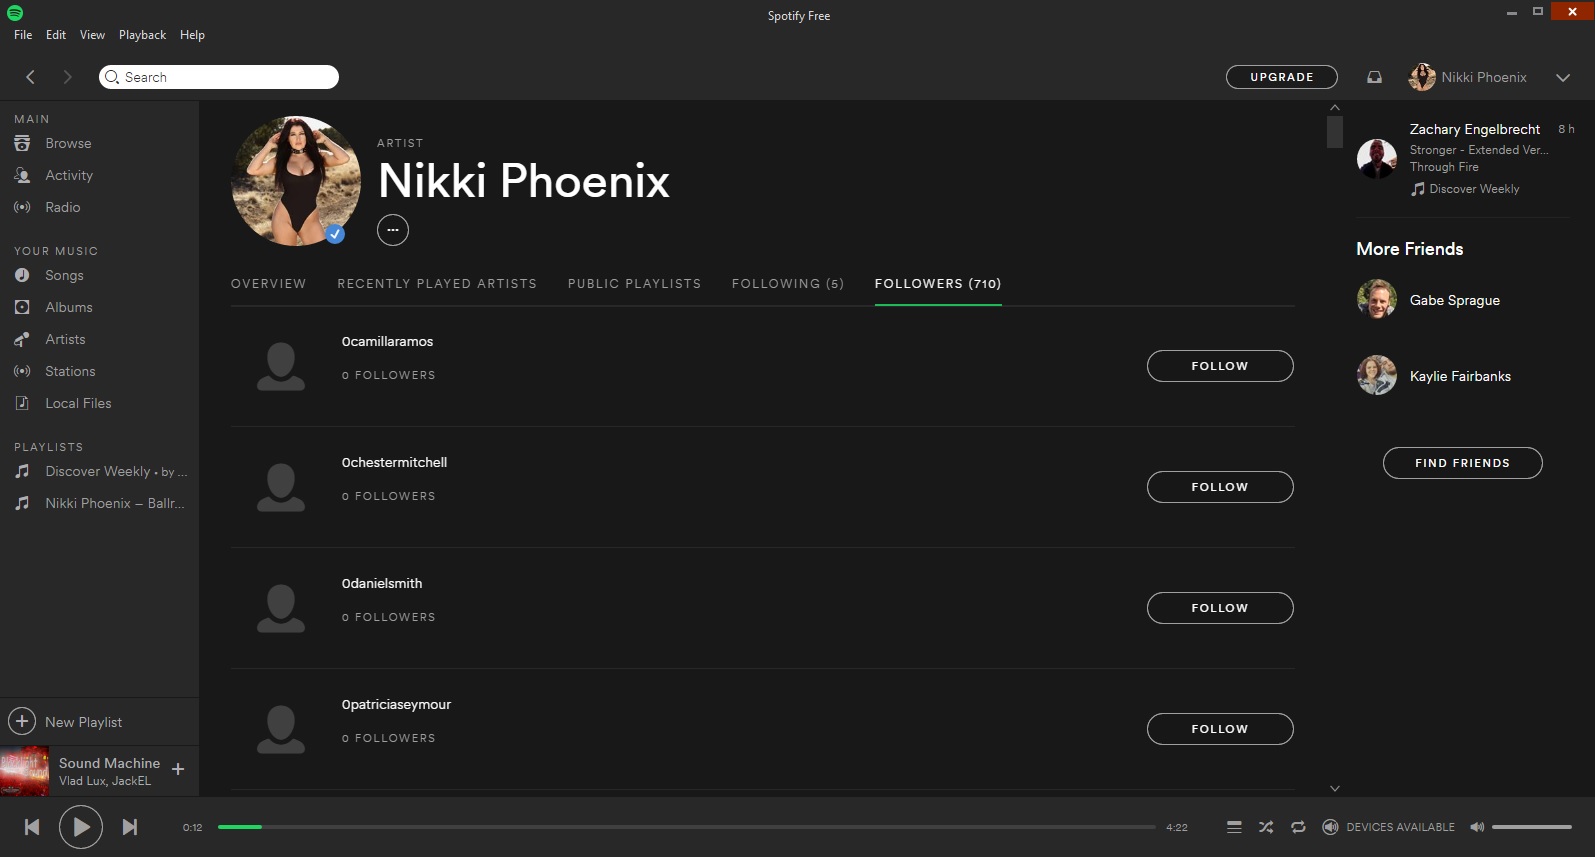
Task: Switch to the Public Playlists tab
Action: [x=634, y=284]
